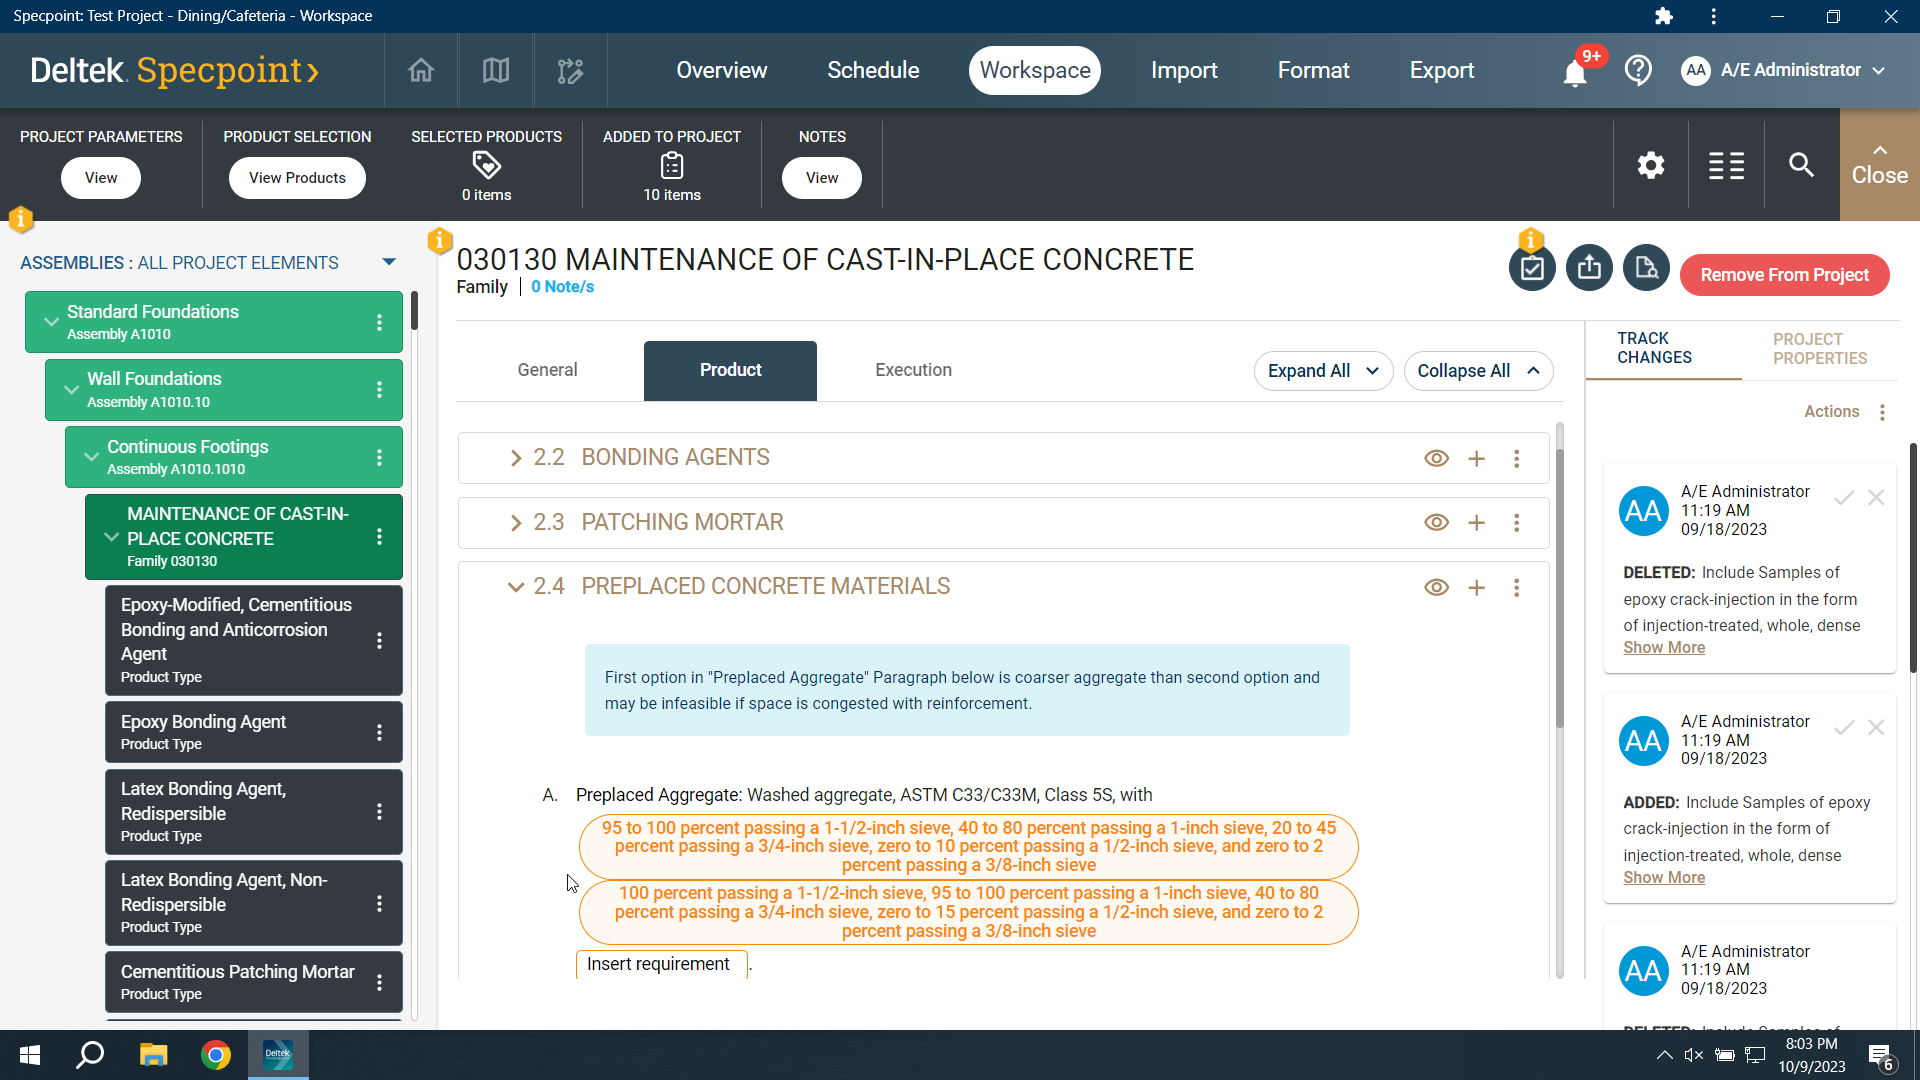Click the Remove From Project button
The height and width of the screenshot is (1080, 1920).
pos(1784,275)
